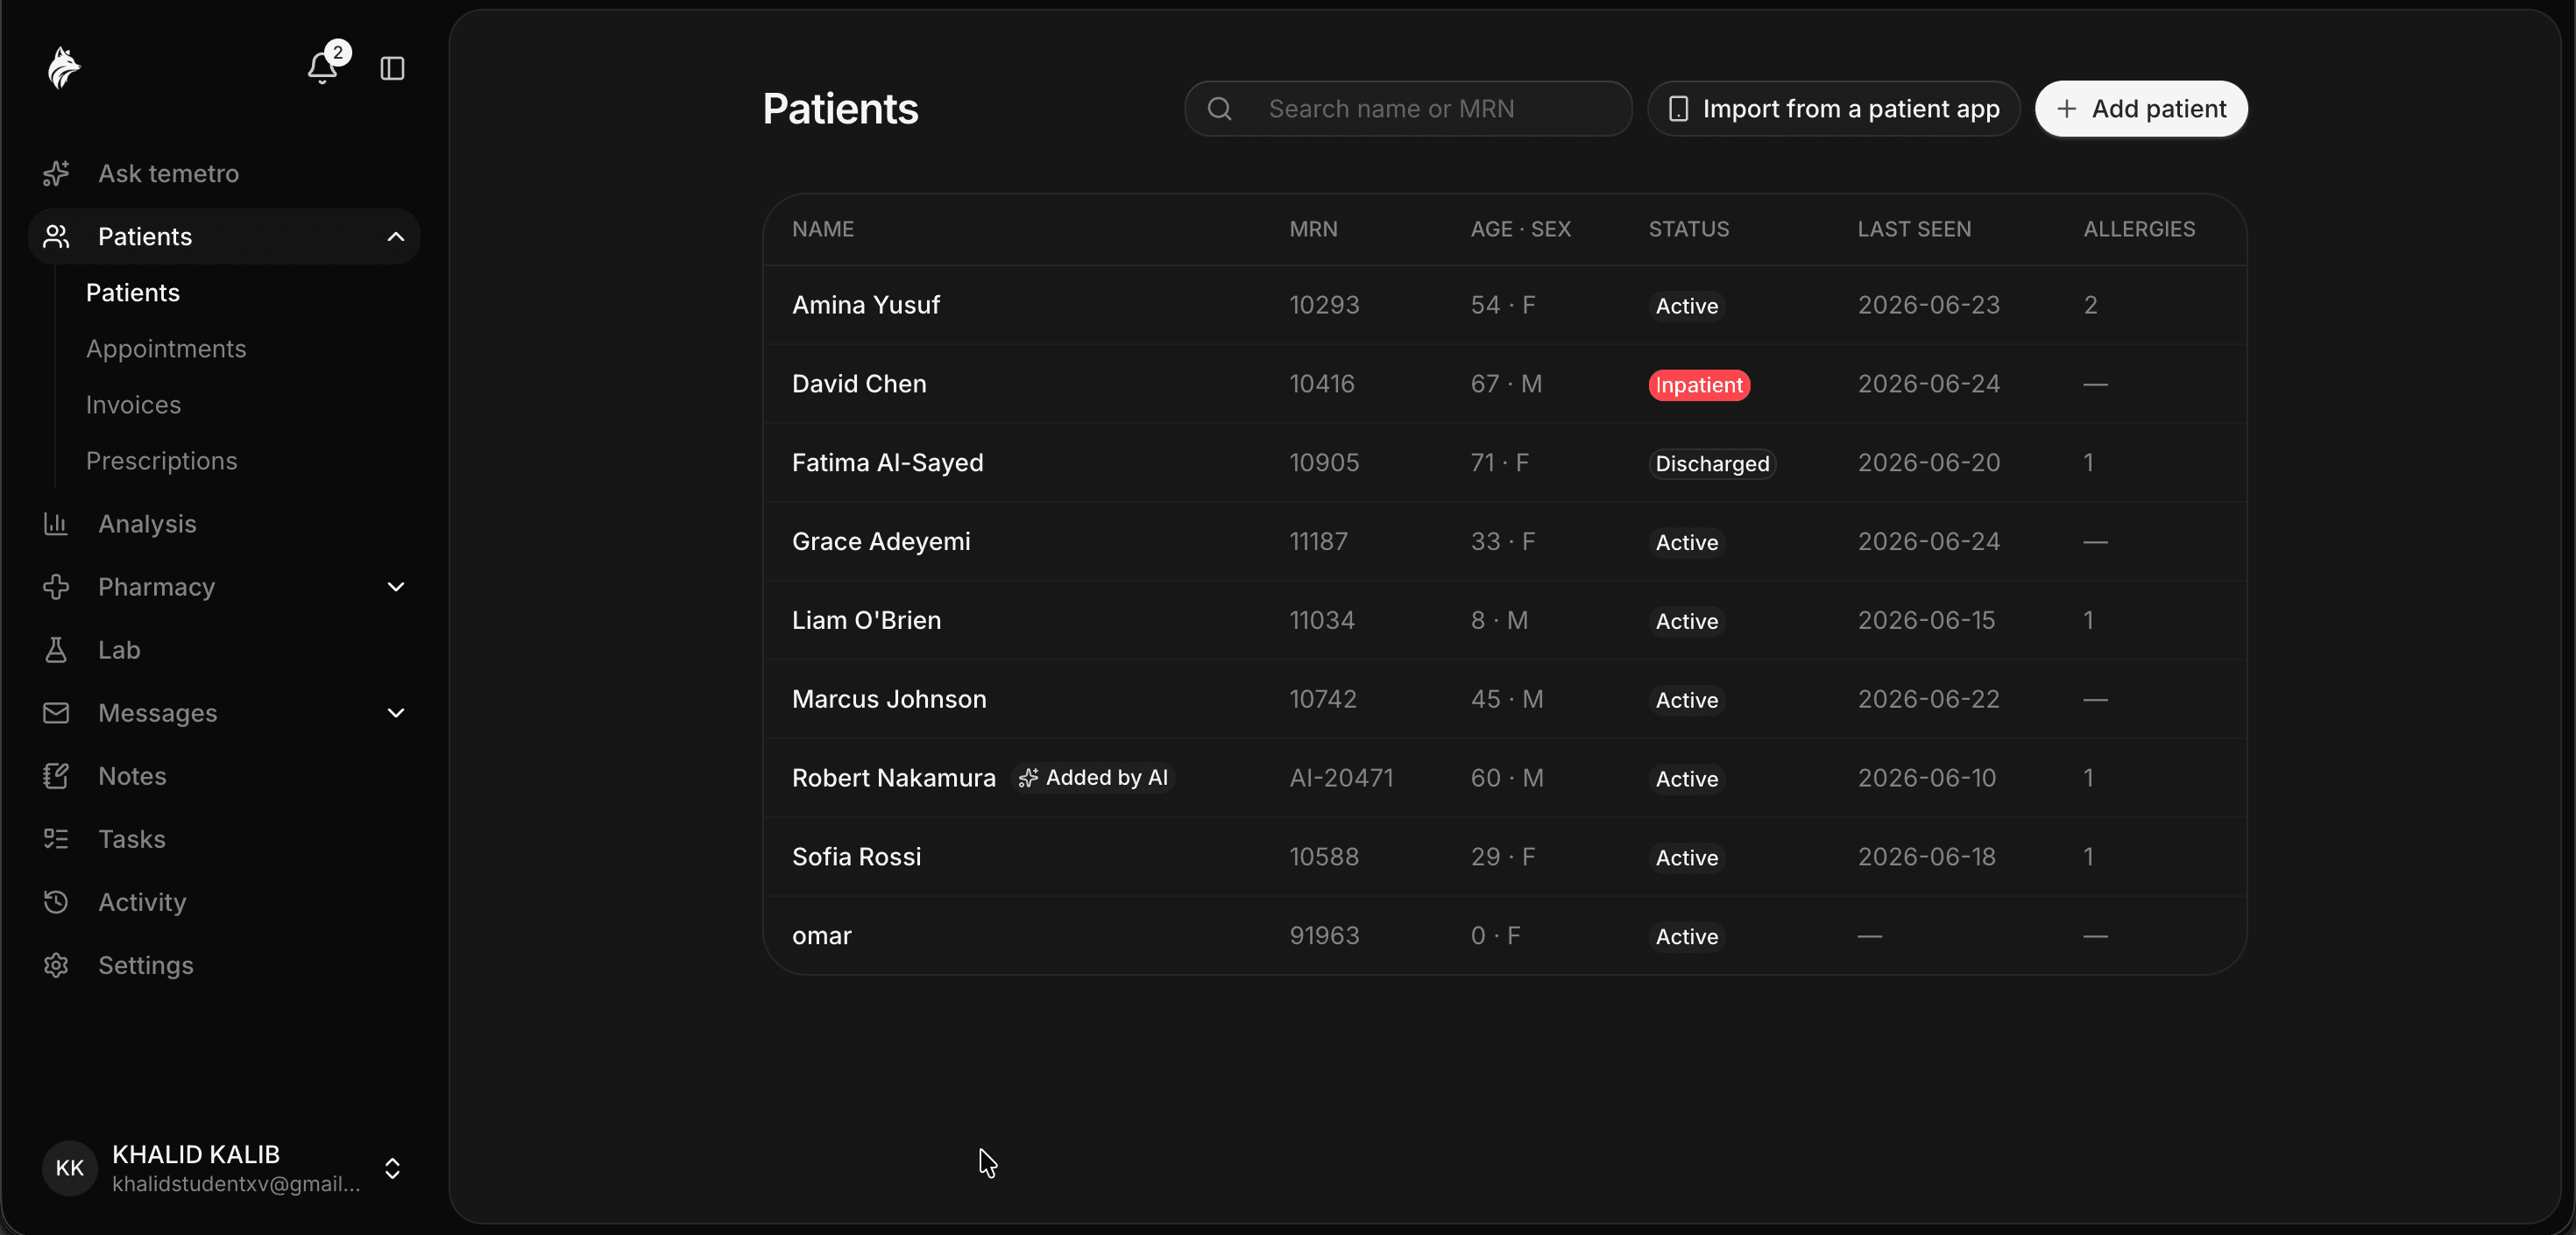
Task: Open the Activity page
Action: [224, 902]
